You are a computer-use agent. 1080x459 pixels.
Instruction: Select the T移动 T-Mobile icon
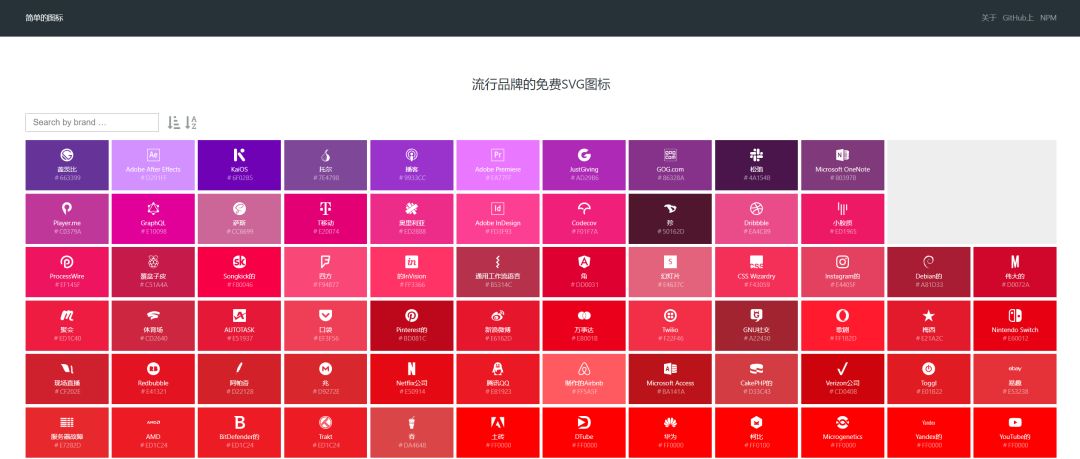pyautogui.click(x=325, y=218)
